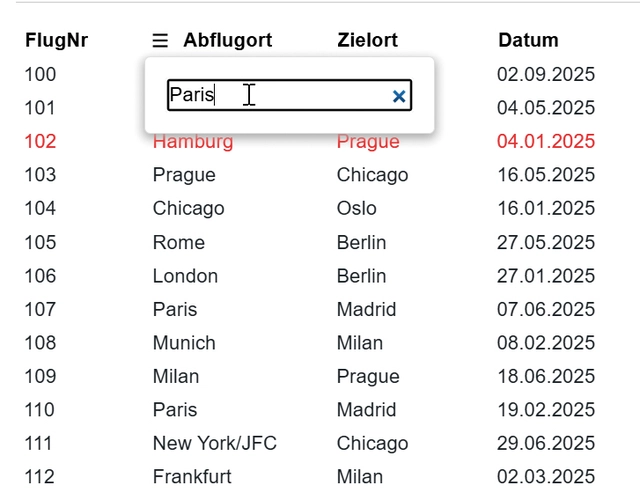Click the Datum column header
The height and width of the screenshot is (500, 640).
pos(528,41)
